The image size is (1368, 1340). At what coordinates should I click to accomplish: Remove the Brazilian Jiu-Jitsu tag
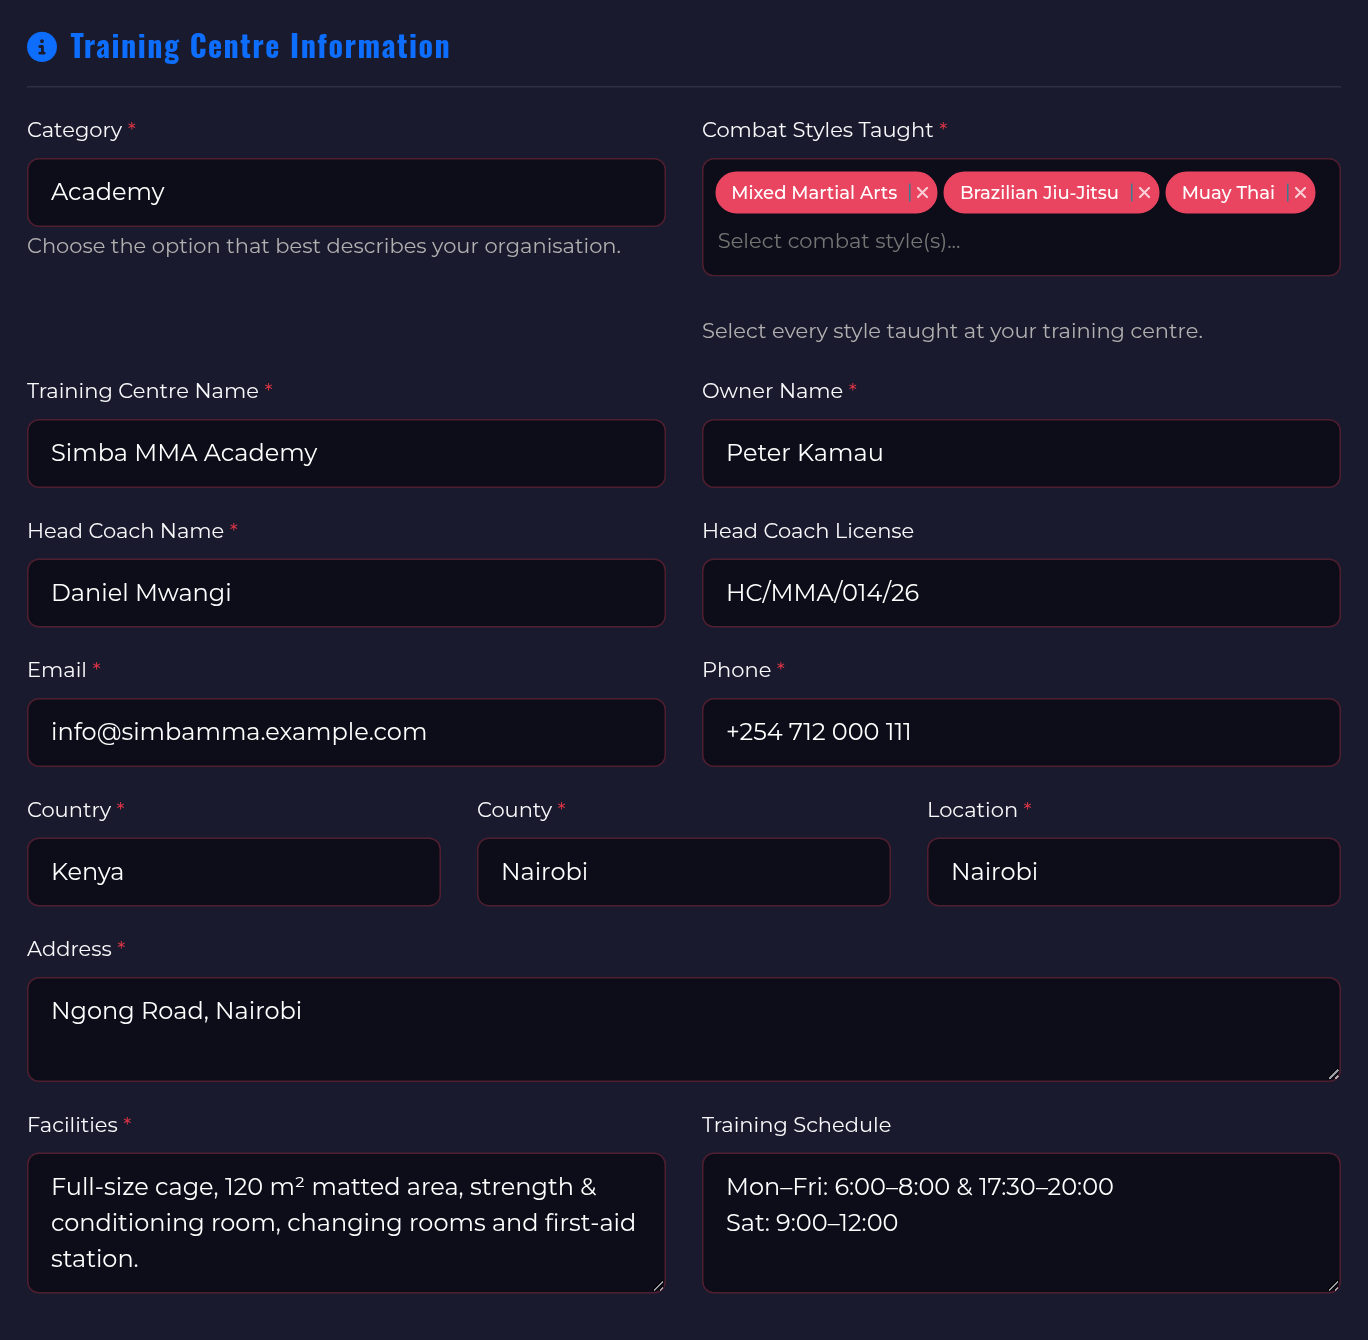click(1144, 193)
